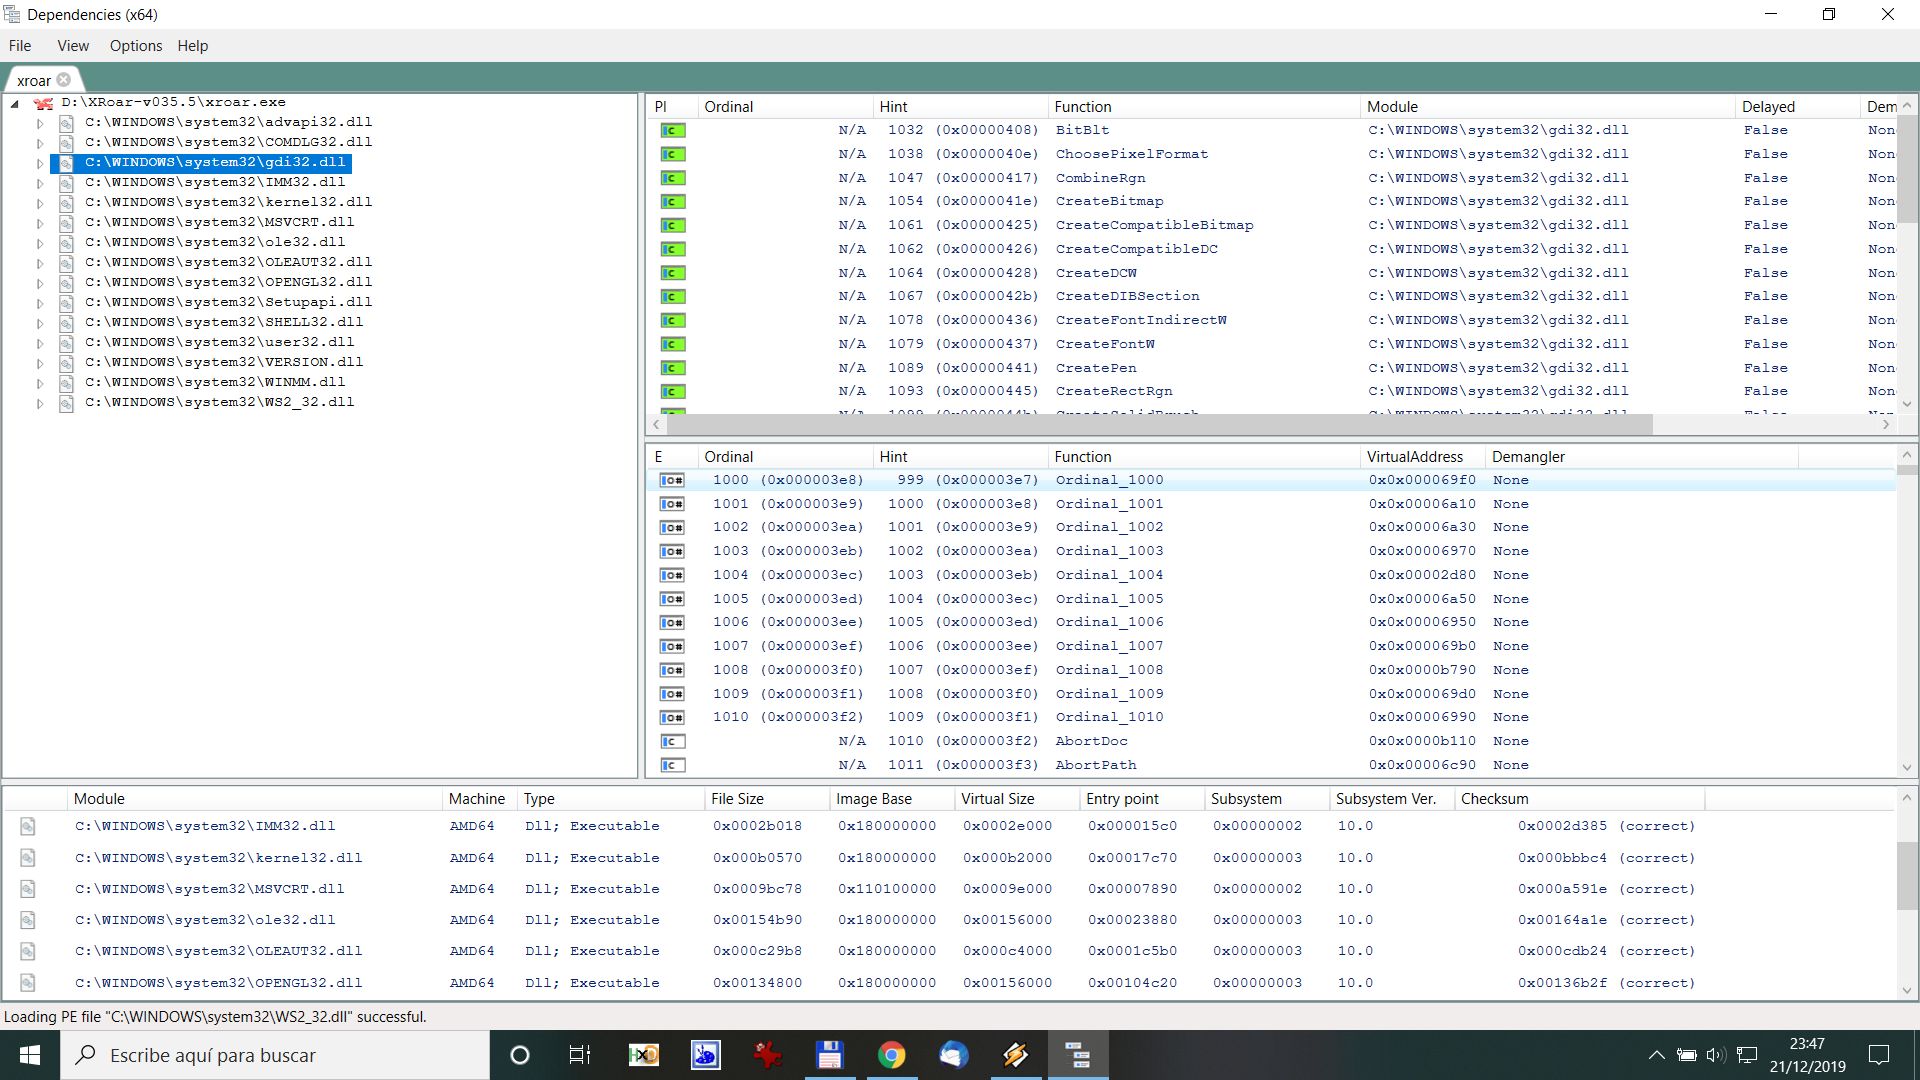Image resolution: width=1920 pixels, height=1080 pixels.
Task: Toggle visibility of Ordinal_1005 export entry
Action: click(673, 599)
